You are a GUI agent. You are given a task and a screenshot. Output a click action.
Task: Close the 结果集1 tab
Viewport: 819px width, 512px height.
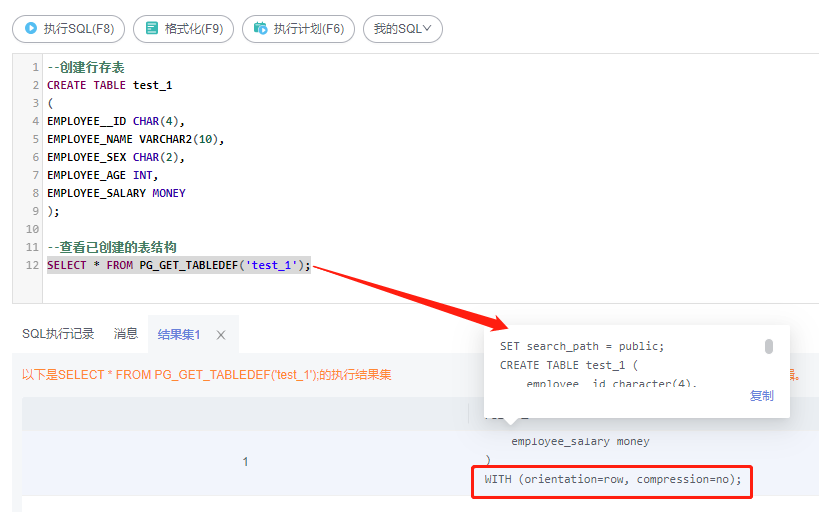(221, 335)
